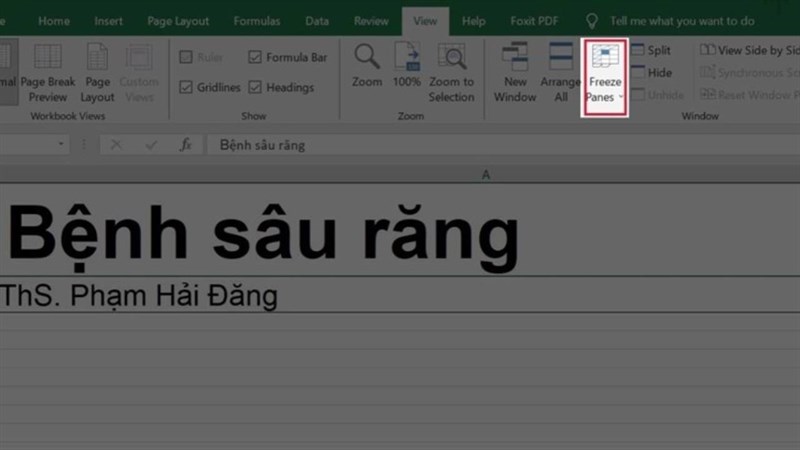800x450 pixels.
Task: Hide the current window
Action: click(x=652, y=72)
